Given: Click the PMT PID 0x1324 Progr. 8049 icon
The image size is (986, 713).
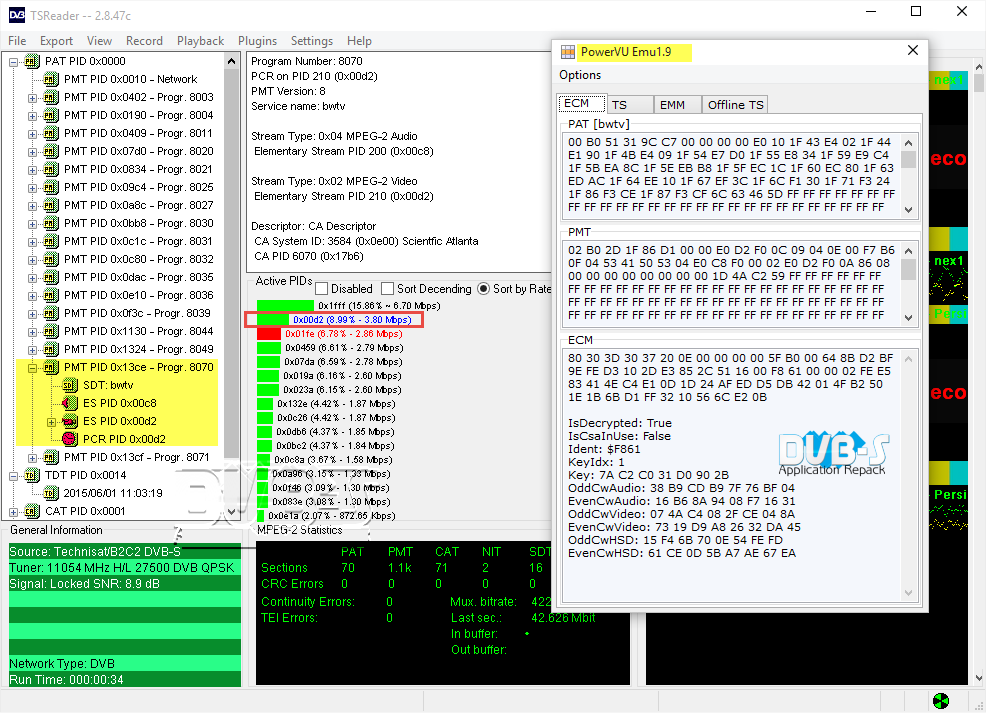Looking at the screenshot, I should pyautogui.click(x=51, y=349).
